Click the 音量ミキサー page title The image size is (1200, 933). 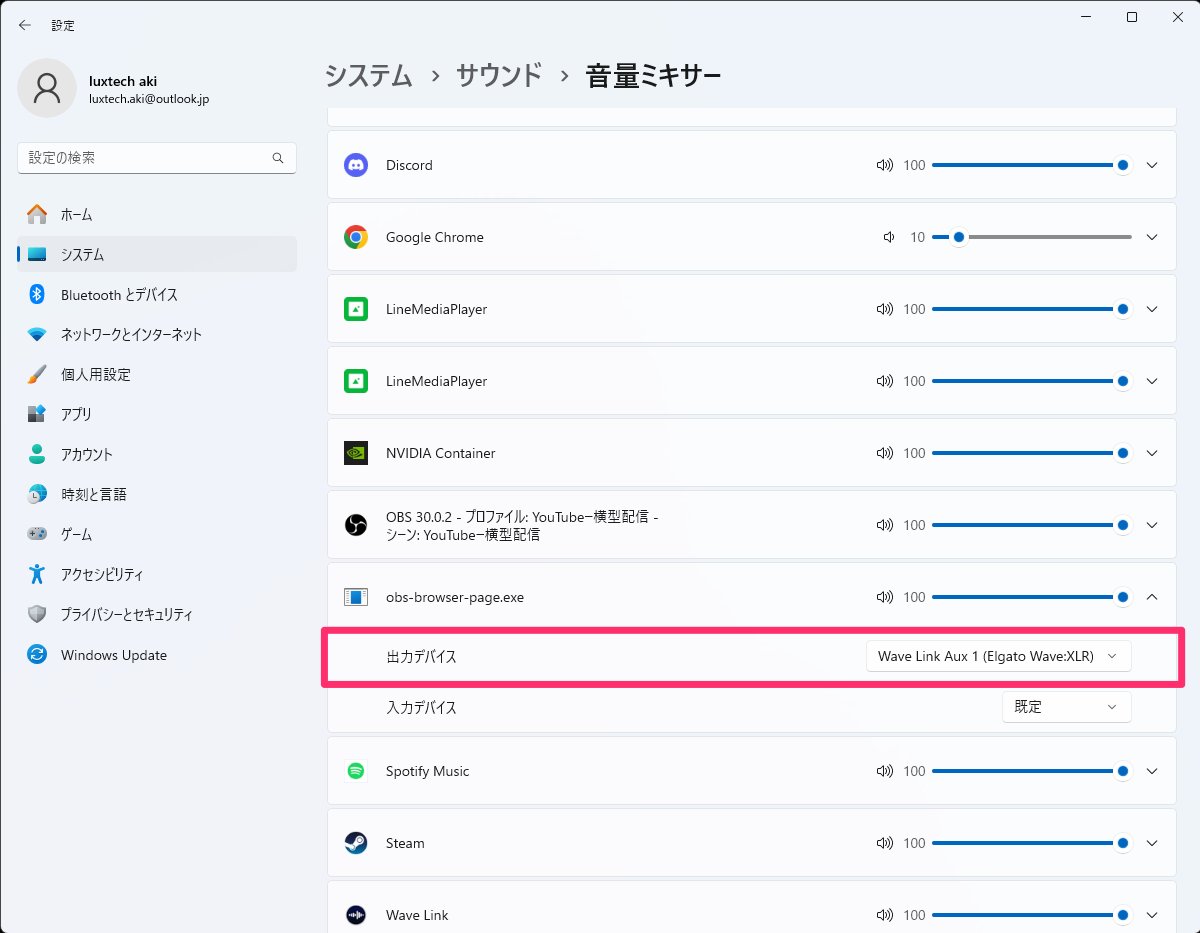[x=653, y=76]
